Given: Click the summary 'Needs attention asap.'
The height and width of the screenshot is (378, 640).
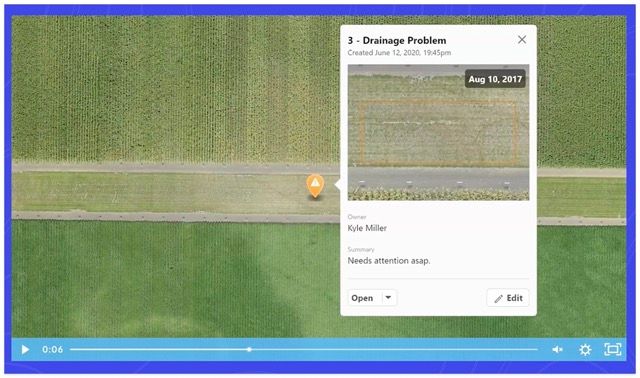Looking at the screenshot, I should (x=389, y=260).
